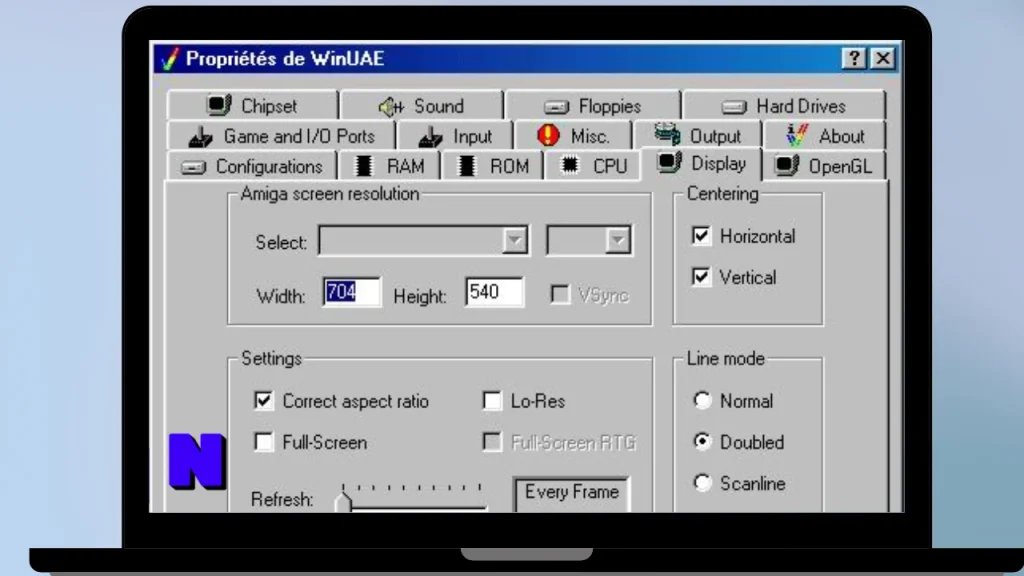The height and width of the screenshot is (576, 1024).
Task: Disable Correct aspect ratio
Action: pyautogui.click(x=264, y=400)
